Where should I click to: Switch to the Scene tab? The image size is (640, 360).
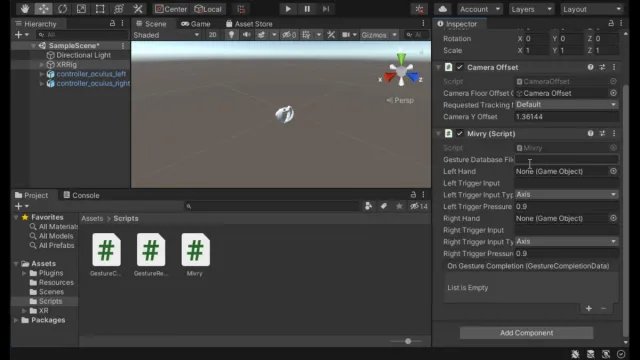coord(151,24)
